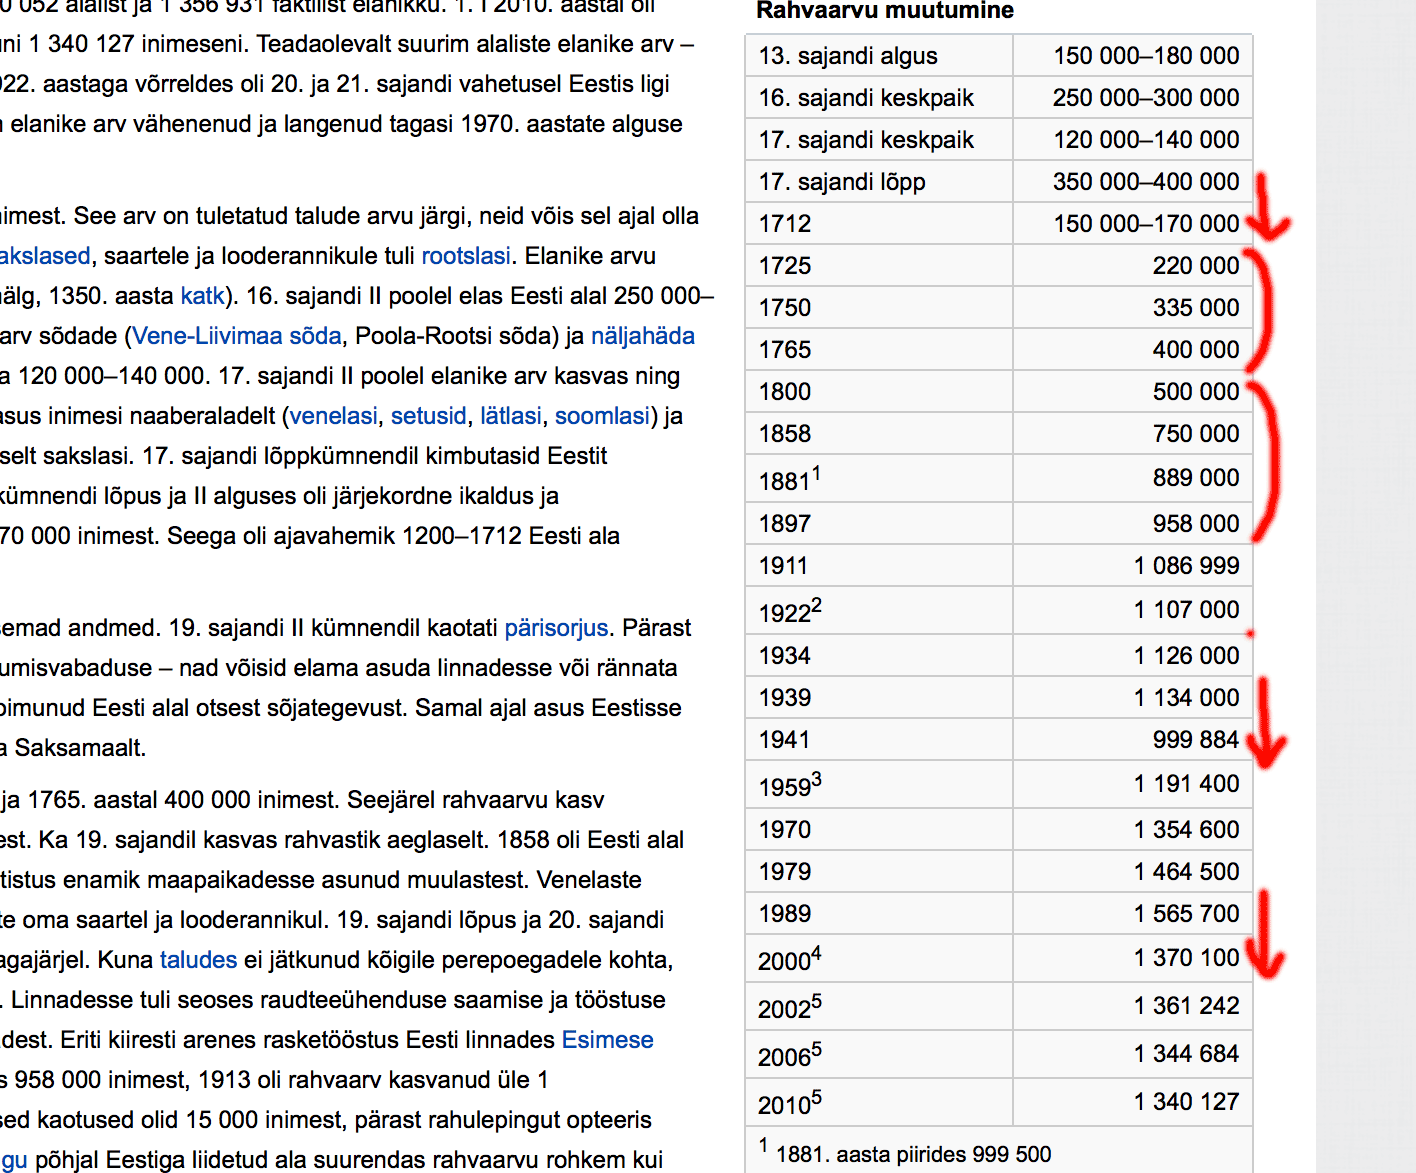
Task: Click the year cell '1941'
Action: [784, 740]
